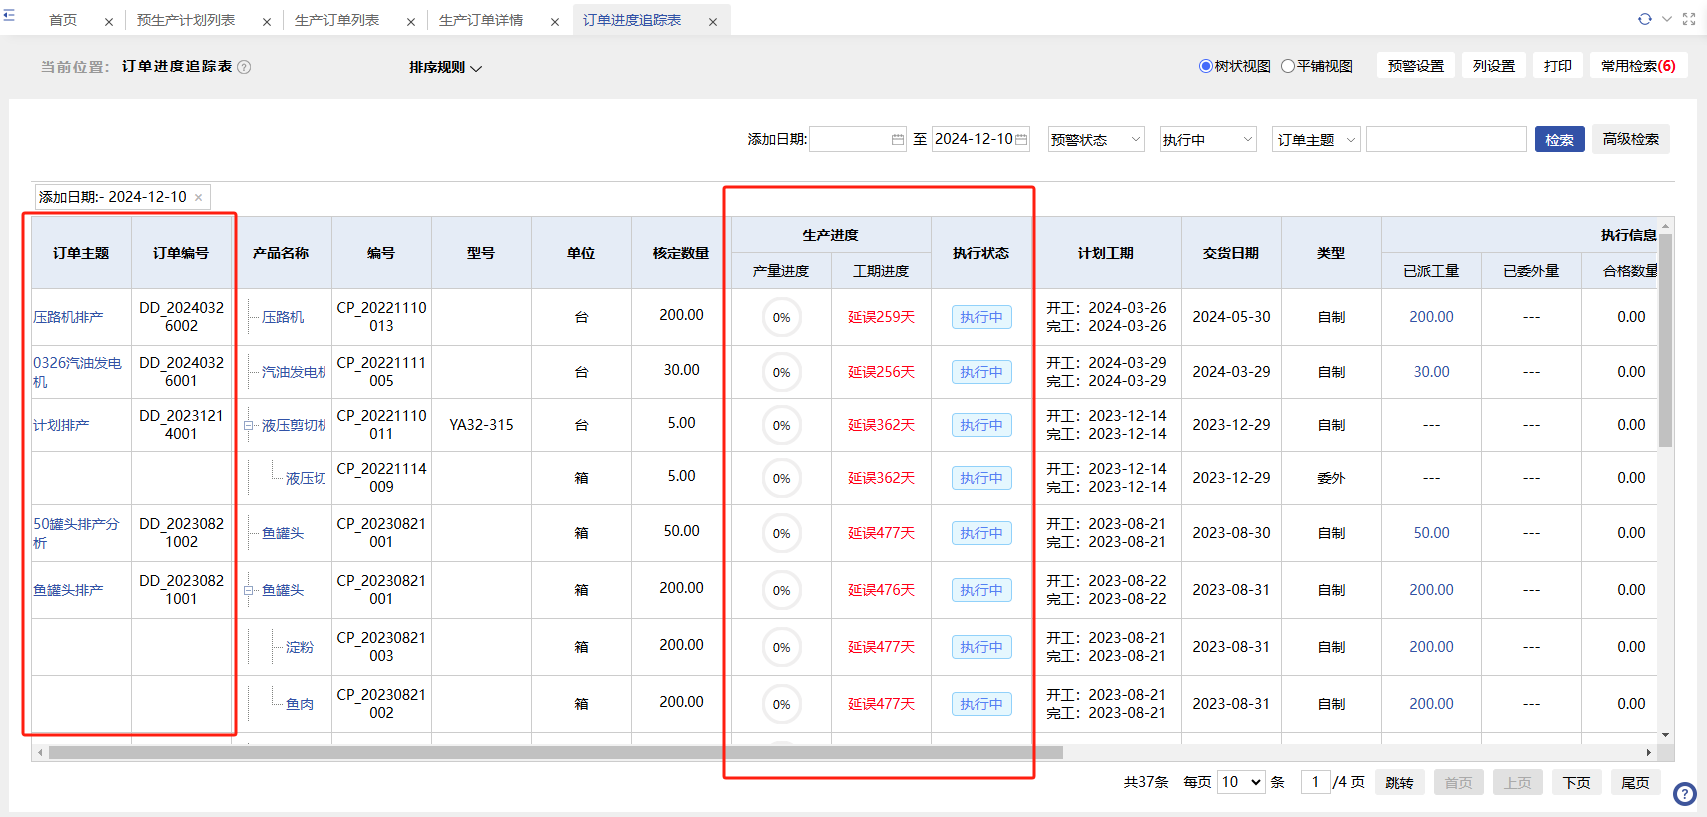Viewport: 1707px width, 817px height.
Task: Click the page number input box
Action: coord(1315,782)
